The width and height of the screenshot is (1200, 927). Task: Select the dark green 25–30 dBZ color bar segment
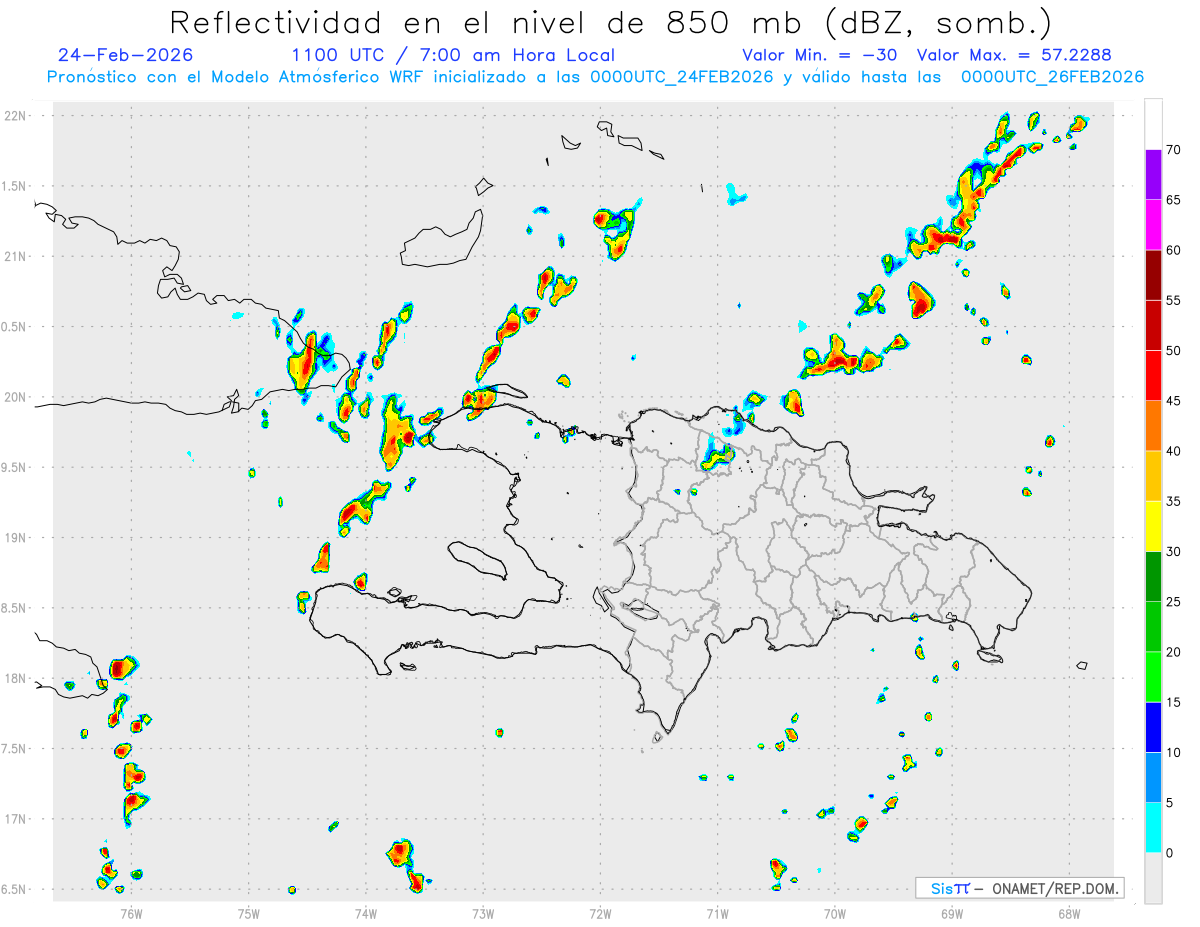coord(1153,576)
